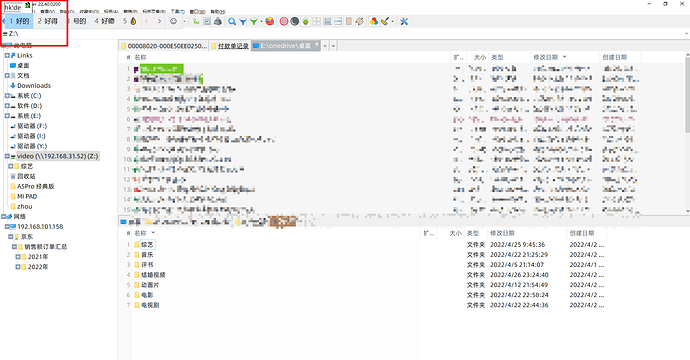Click the magnifier Find Files toolbar icon
Viewport: 690px width, 360px height.
tap(231, 21)
